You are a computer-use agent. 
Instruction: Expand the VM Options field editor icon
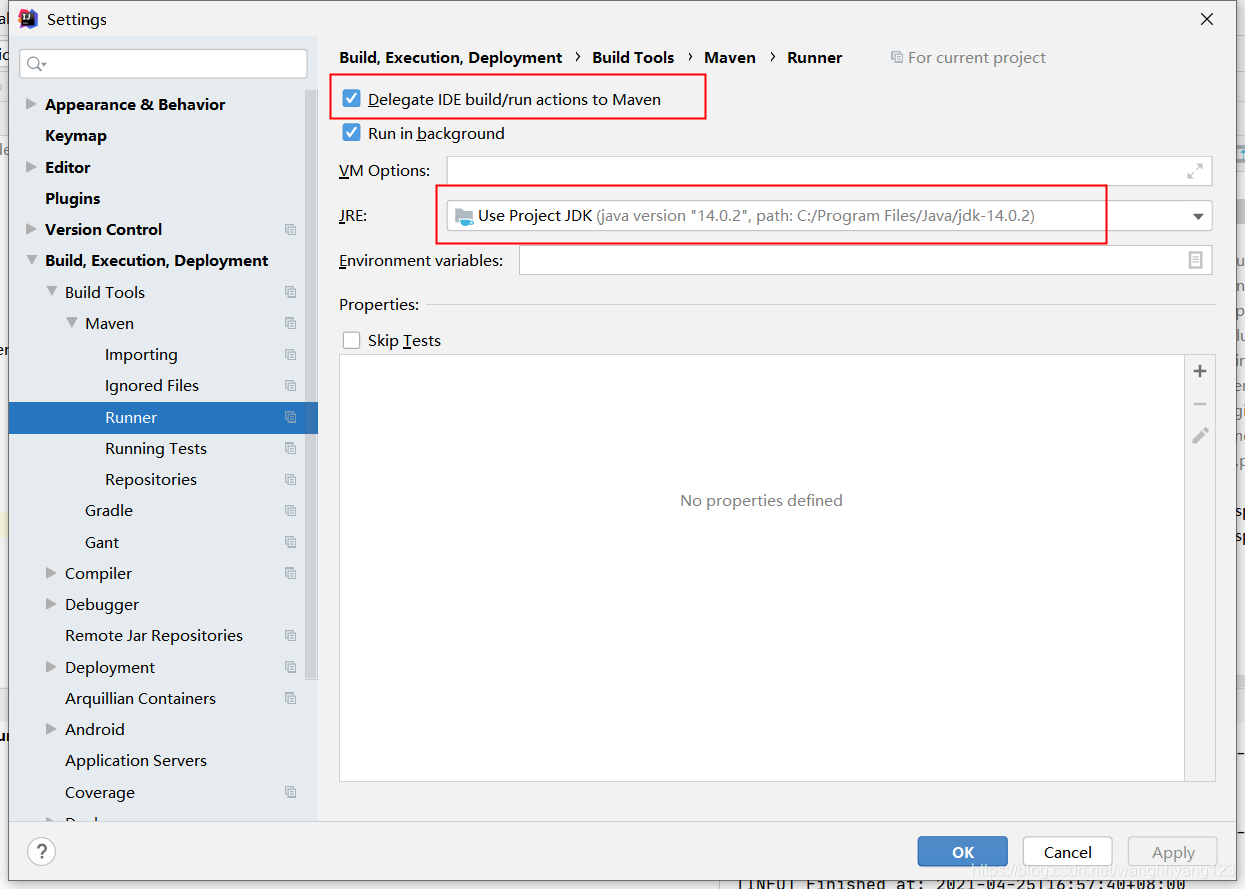1195,171
